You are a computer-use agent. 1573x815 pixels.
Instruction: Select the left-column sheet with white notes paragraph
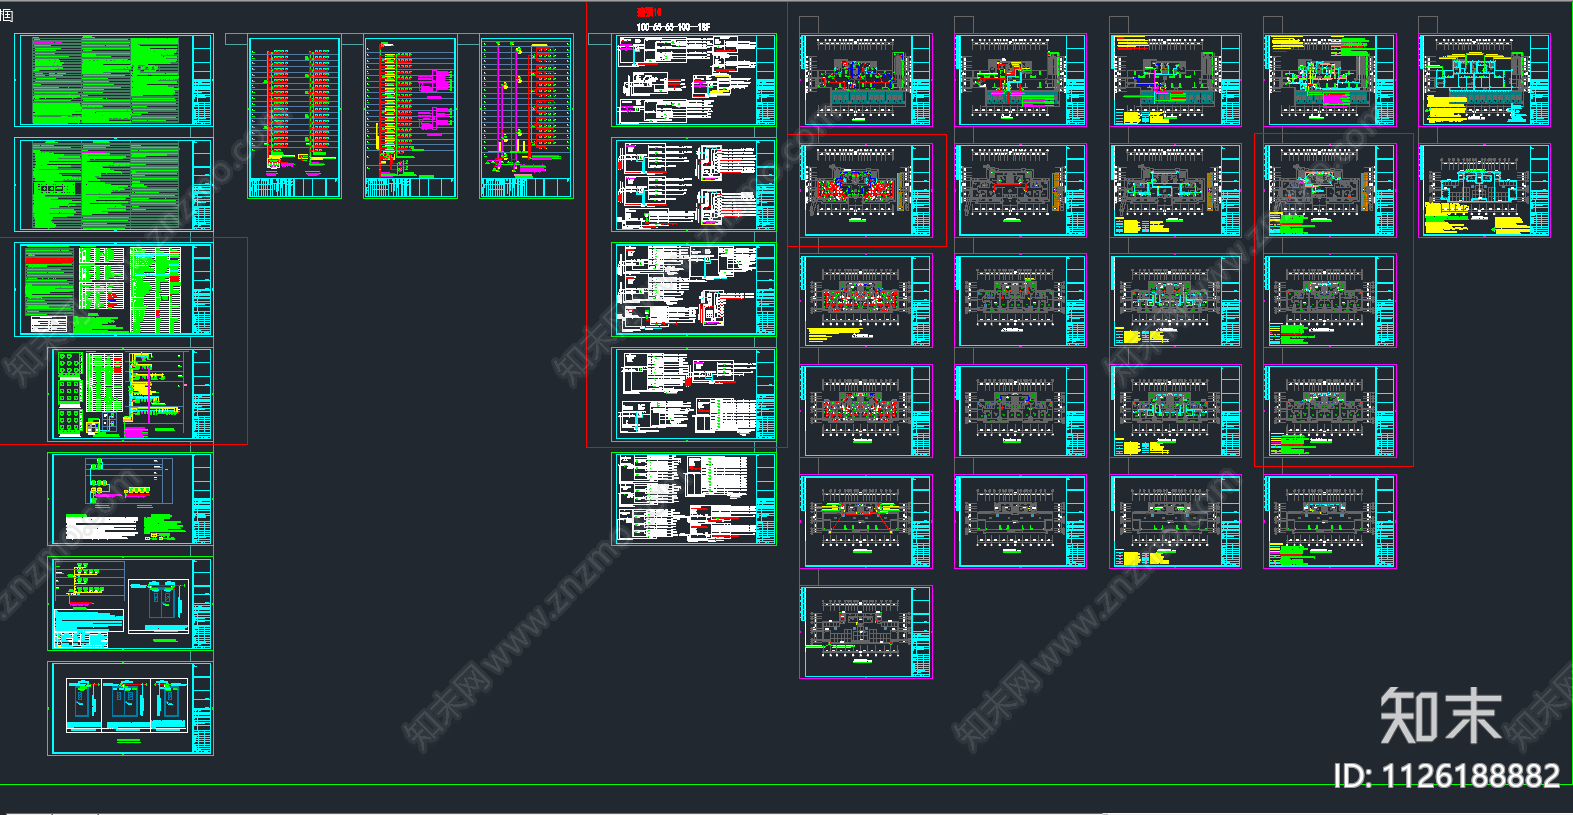[x=130, y=499]
